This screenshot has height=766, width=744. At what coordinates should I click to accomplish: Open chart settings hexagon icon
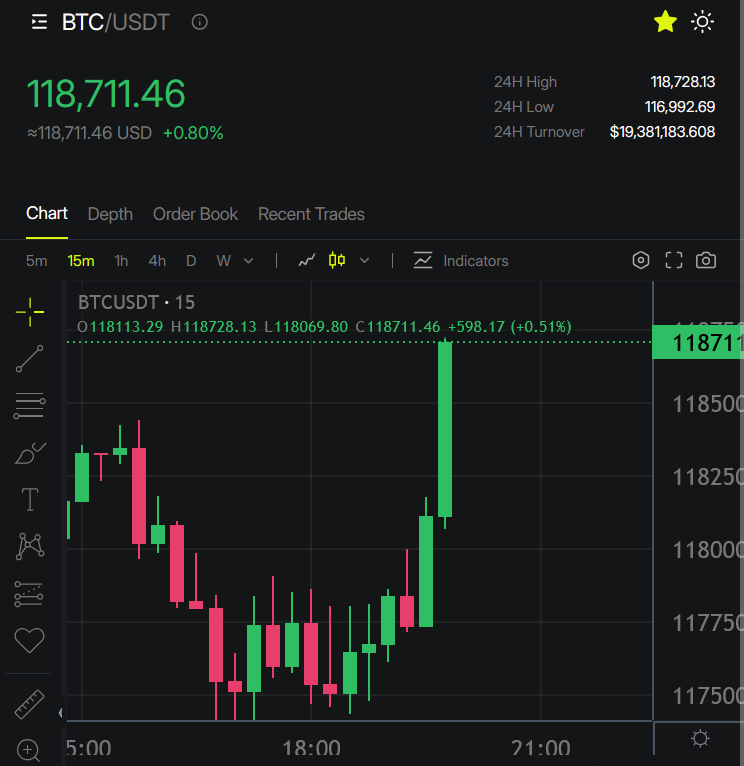coord(641,260)
